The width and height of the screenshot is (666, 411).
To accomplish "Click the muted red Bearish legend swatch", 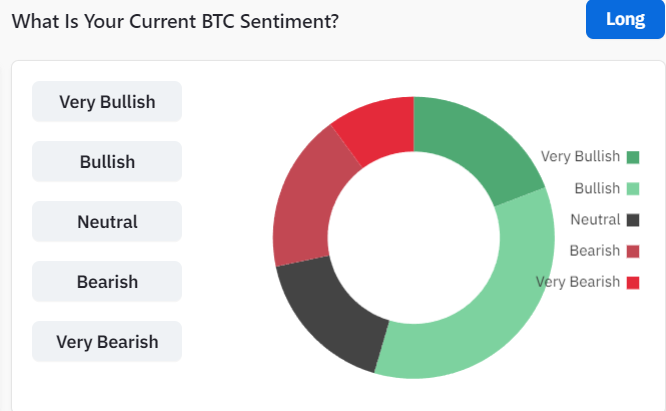I will (x=633, y=251).
